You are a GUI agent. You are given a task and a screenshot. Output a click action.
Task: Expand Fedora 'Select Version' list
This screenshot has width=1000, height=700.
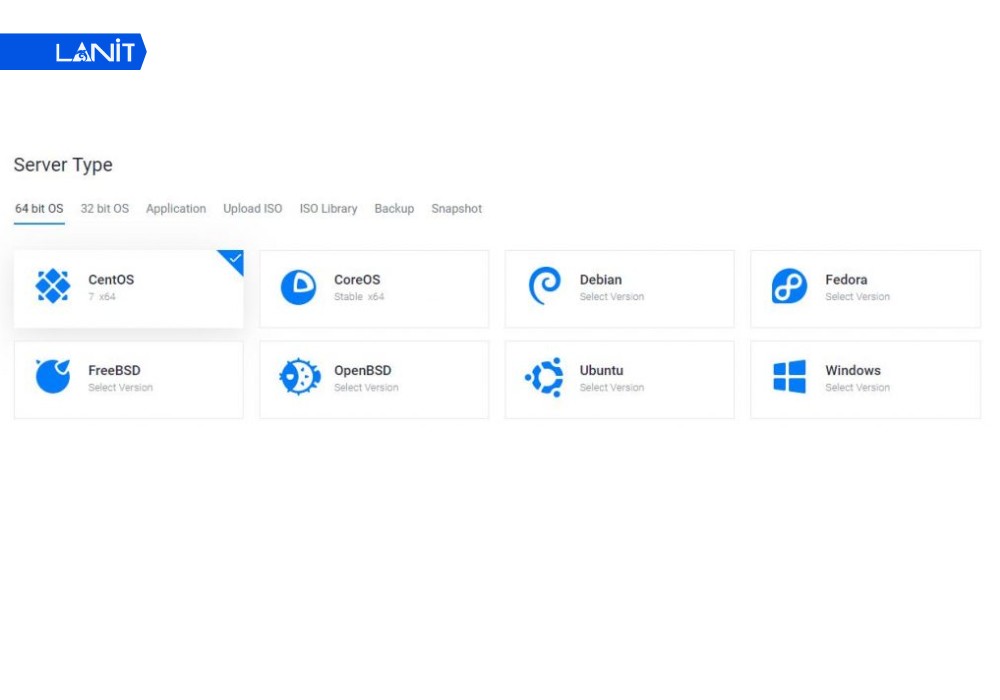coord(857,297)
